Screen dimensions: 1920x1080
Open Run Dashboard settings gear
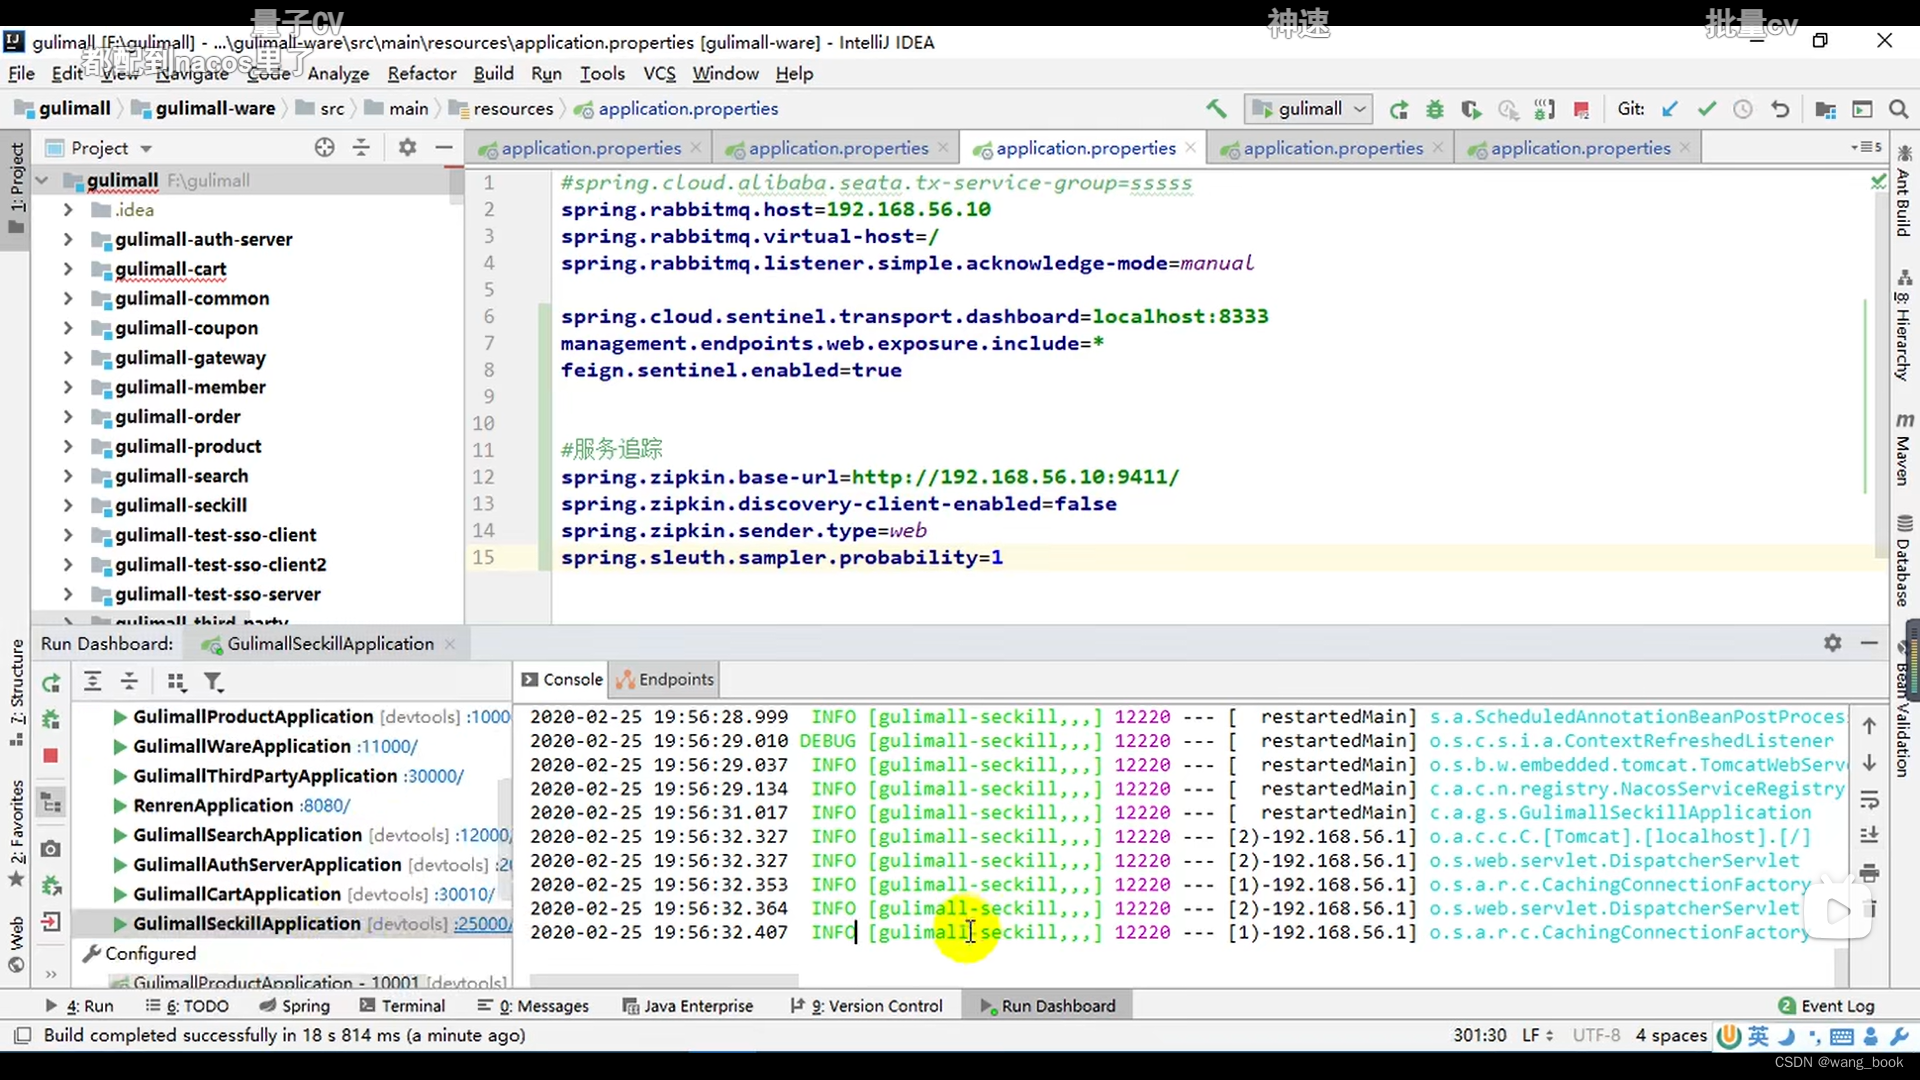[1832, 643]
